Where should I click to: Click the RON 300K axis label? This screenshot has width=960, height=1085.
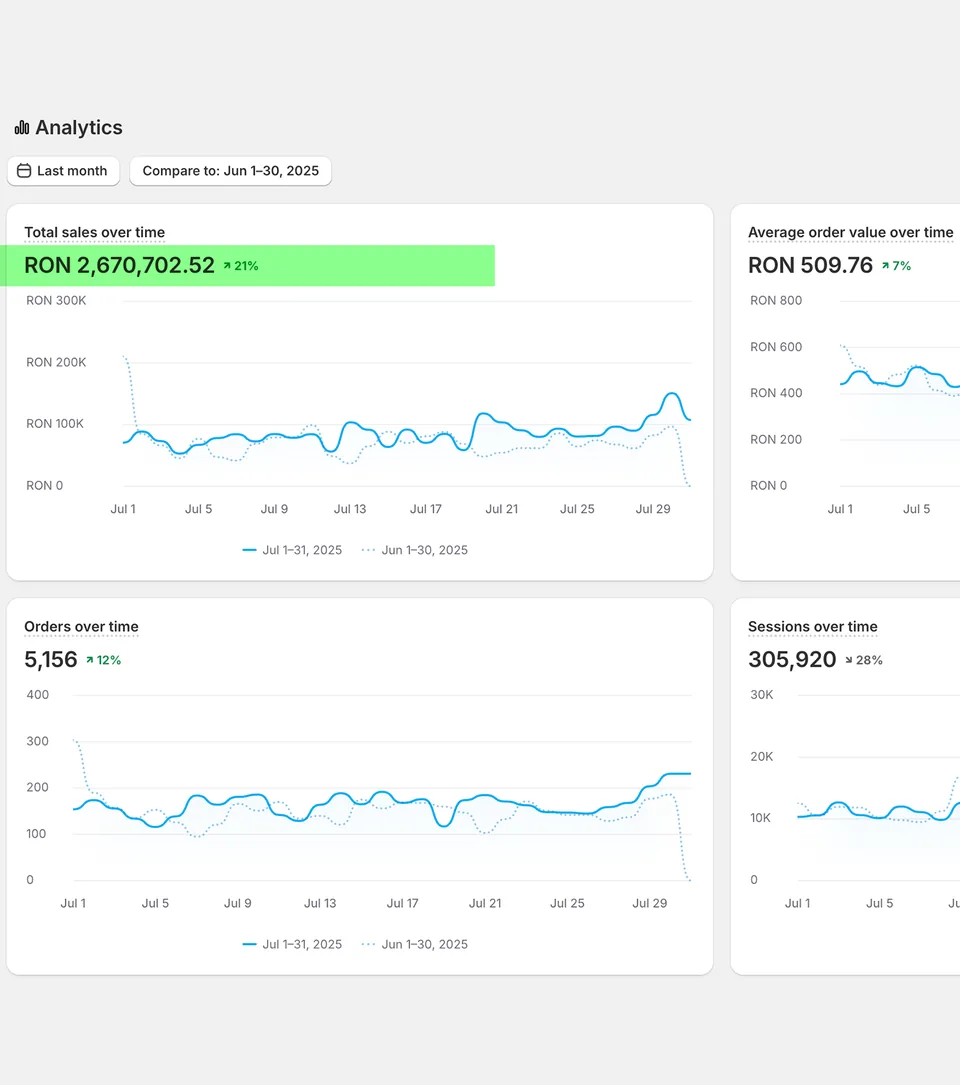pos(56,300)
